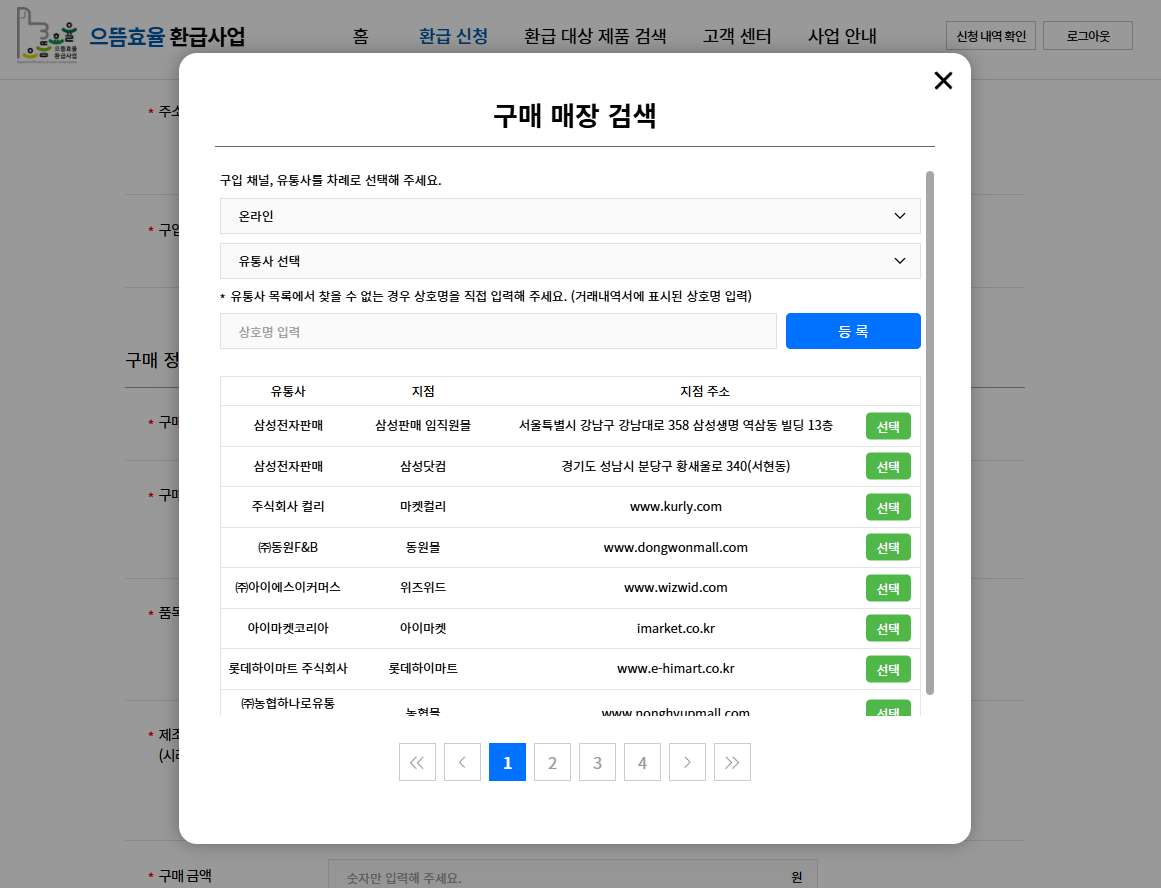Close the 구매 매장 검색 dialog

click(943, 81)
